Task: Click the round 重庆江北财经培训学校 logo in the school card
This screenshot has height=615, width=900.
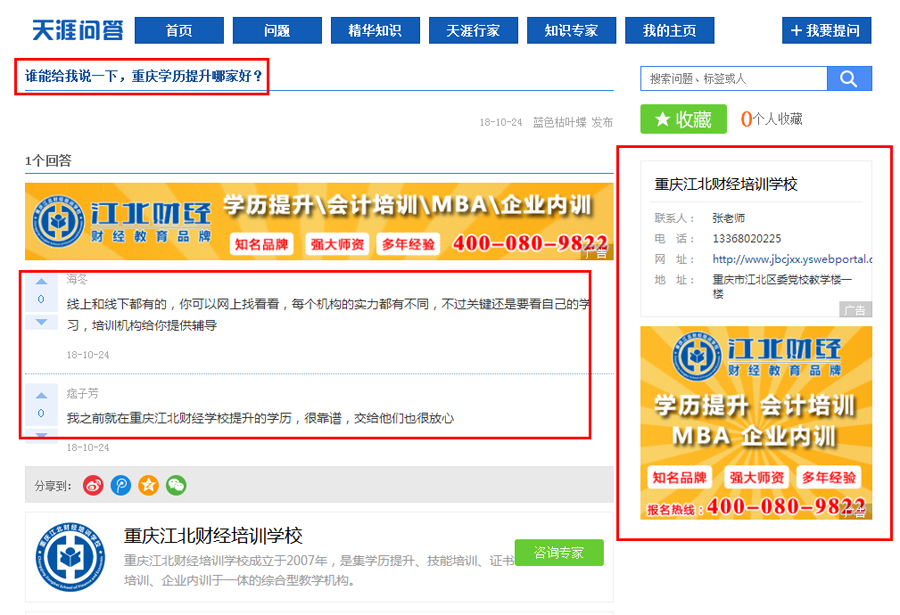Action: [70, 557]
